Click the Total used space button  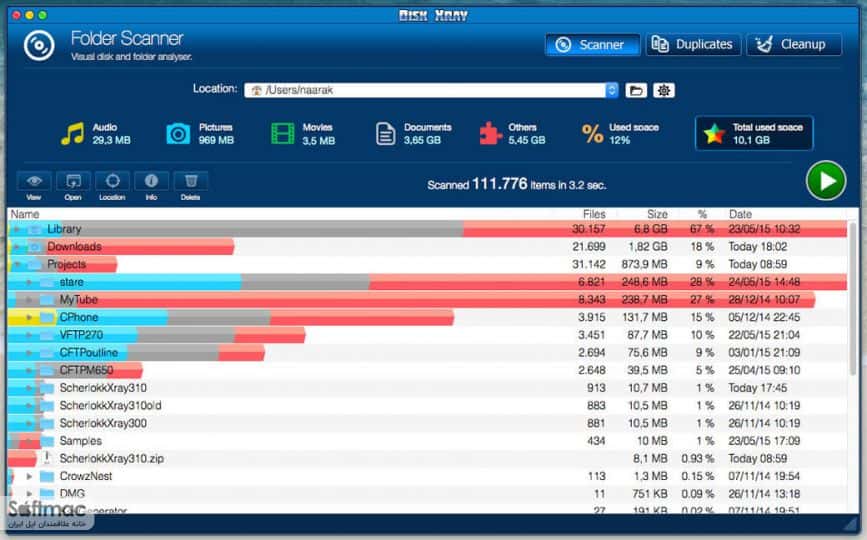[754, 133]
